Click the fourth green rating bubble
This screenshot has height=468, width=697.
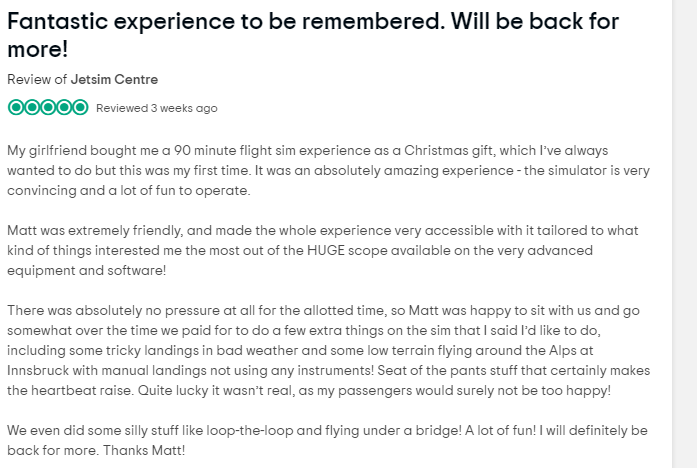click(x=64, y=108)
